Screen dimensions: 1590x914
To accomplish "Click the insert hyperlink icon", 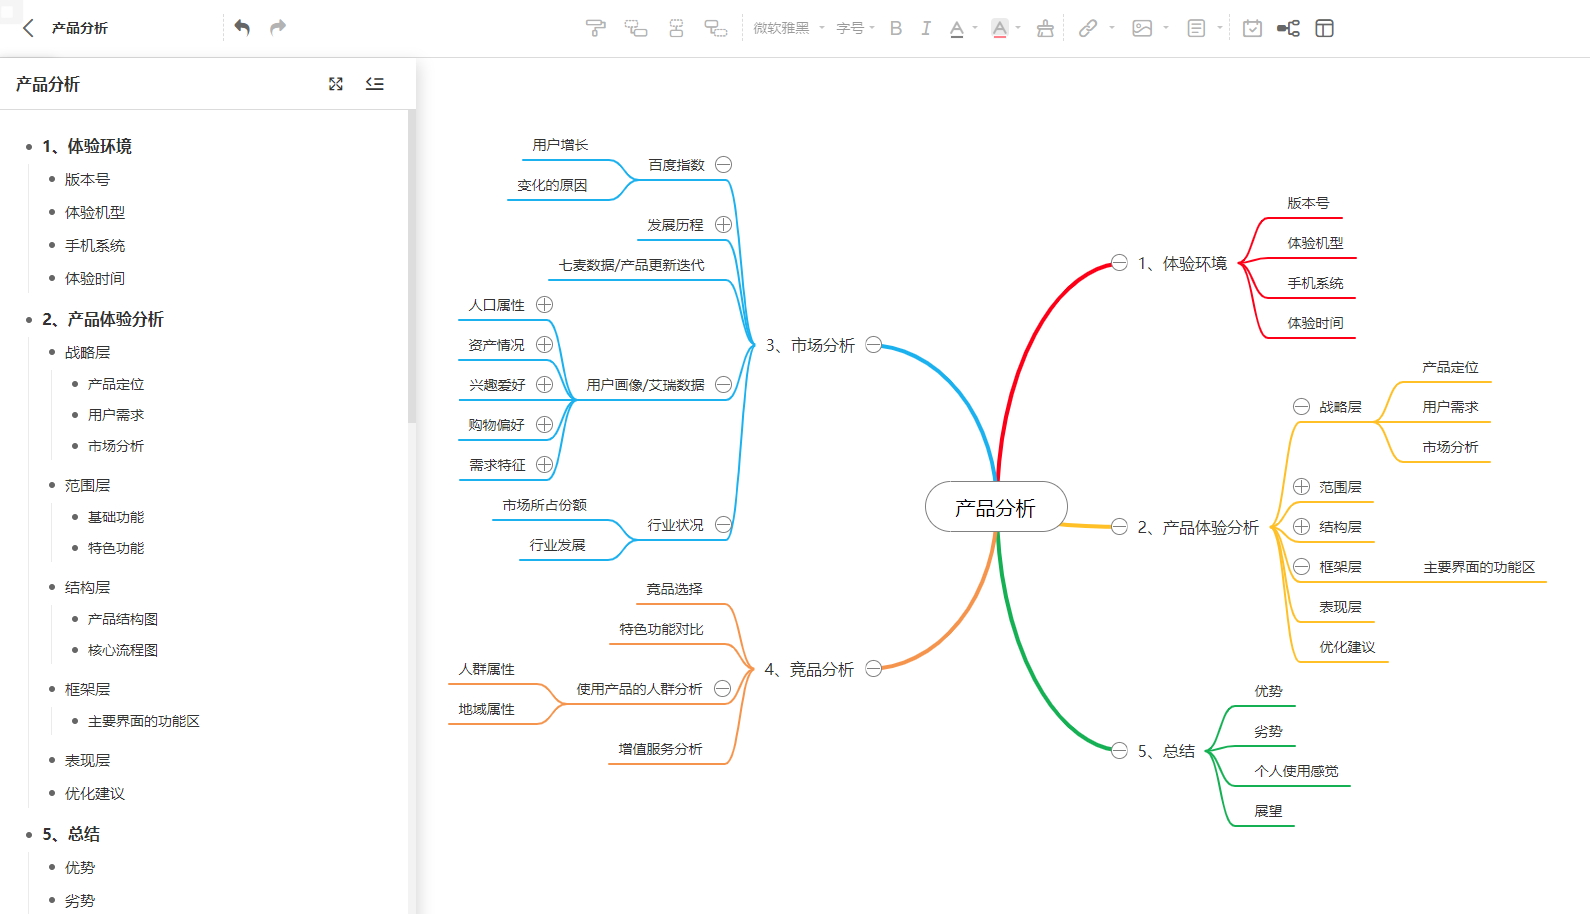I will pos(1088,28).
